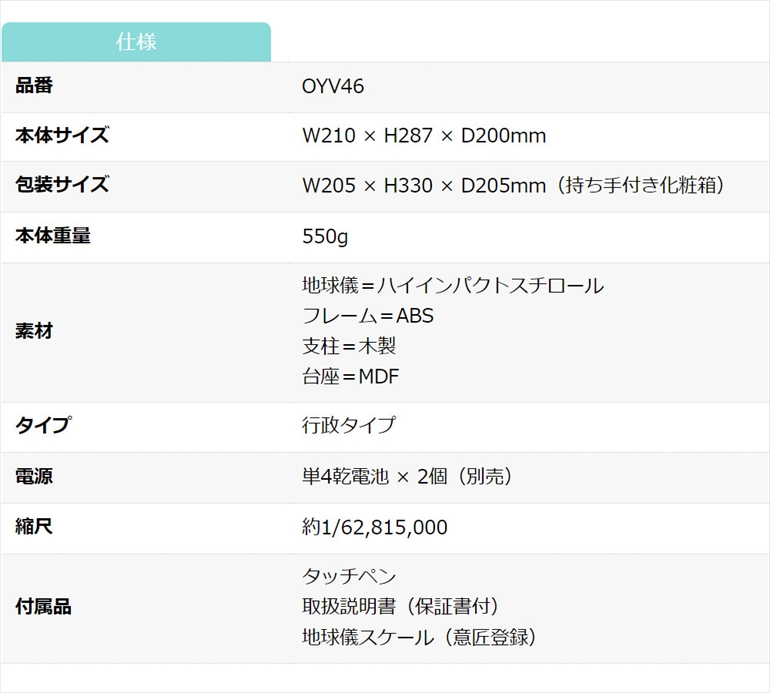Click the 550g weight value
The image size is (770, 693).
click(325, 237)
